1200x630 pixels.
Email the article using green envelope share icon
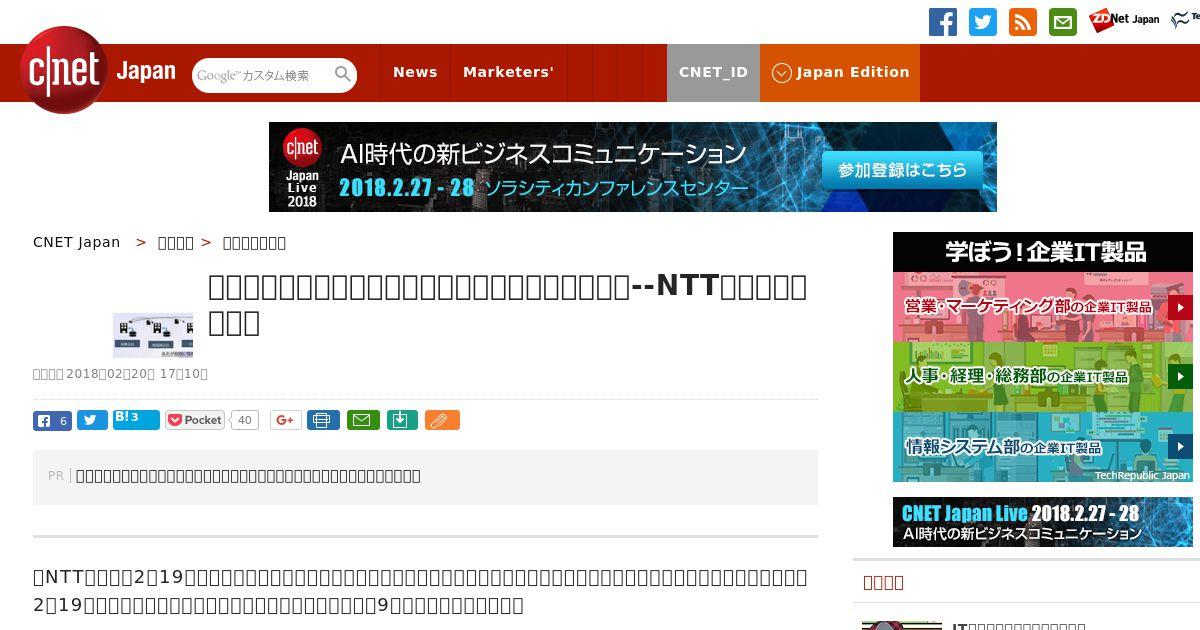(x=363, y=420)
